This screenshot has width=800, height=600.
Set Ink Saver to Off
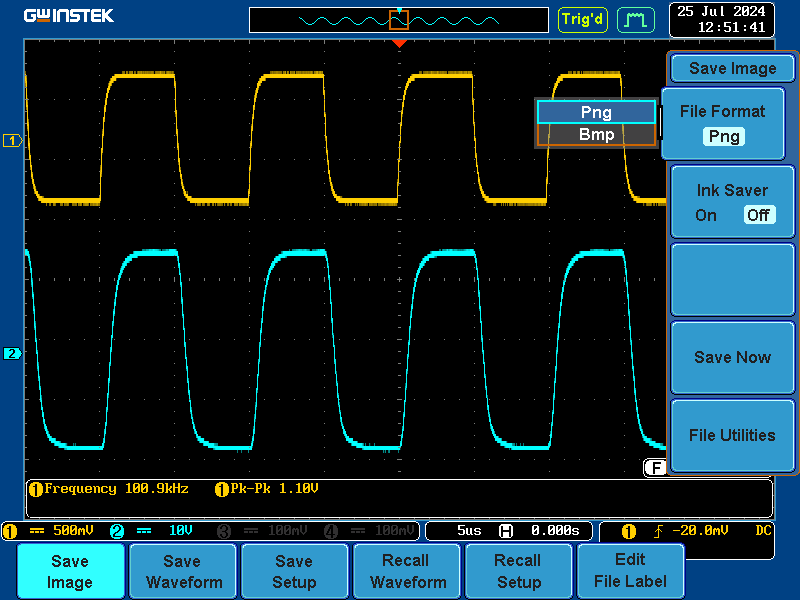759,215
